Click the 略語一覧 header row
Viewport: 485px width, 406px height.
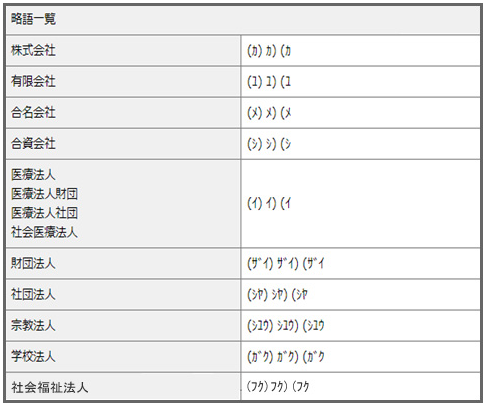(243, 19)
